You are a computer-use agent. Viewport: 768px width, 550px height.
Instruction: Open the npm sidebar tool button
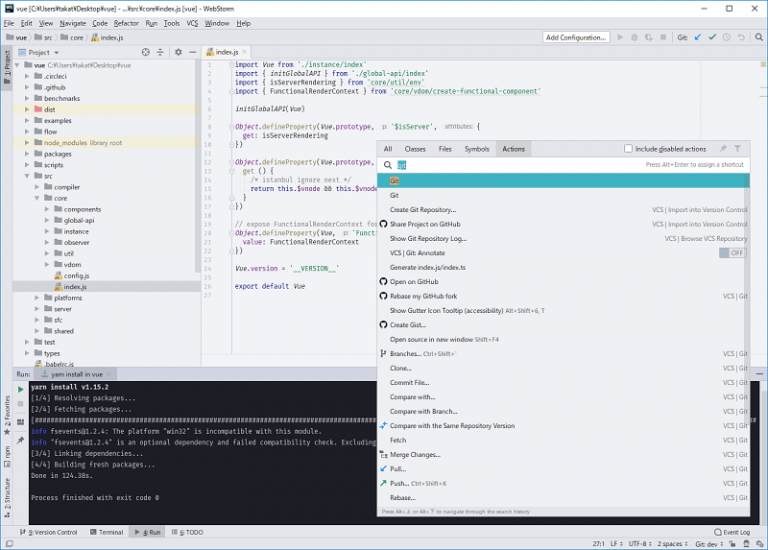(x=7, y=456)
